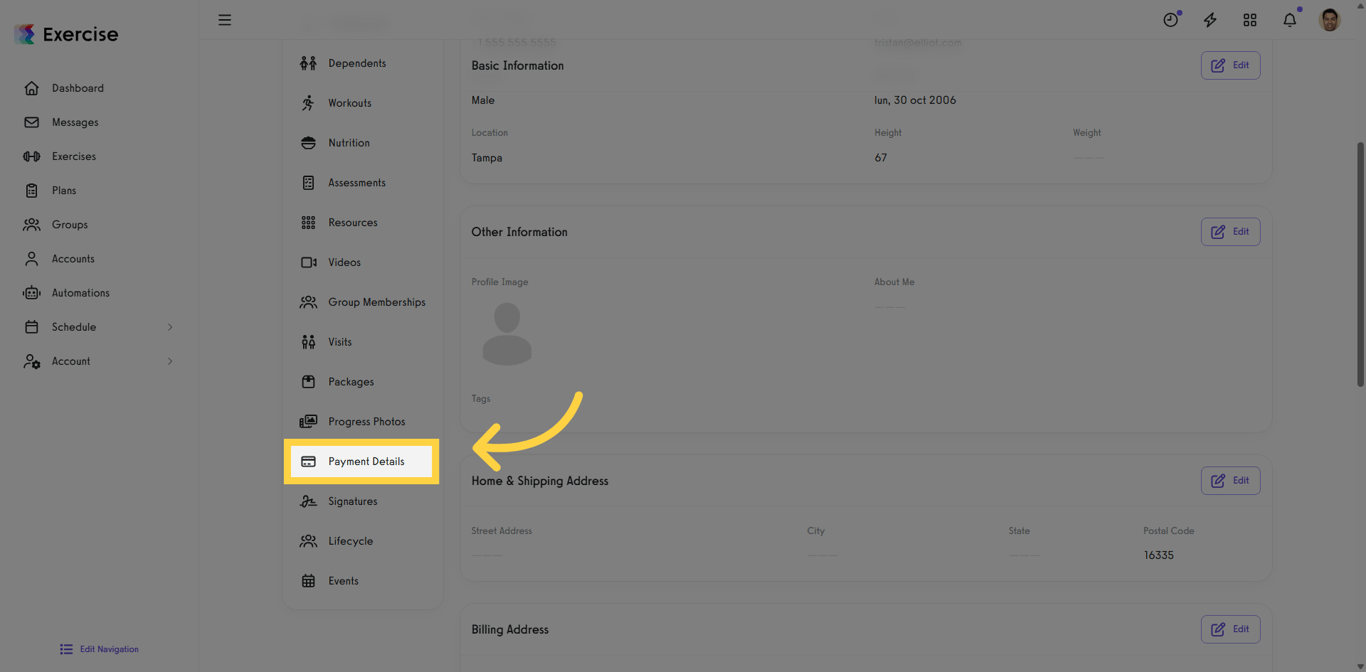Click Edit on Basic Information
This screenshot has width=1366, height=672.
[x=1230, y=65]
